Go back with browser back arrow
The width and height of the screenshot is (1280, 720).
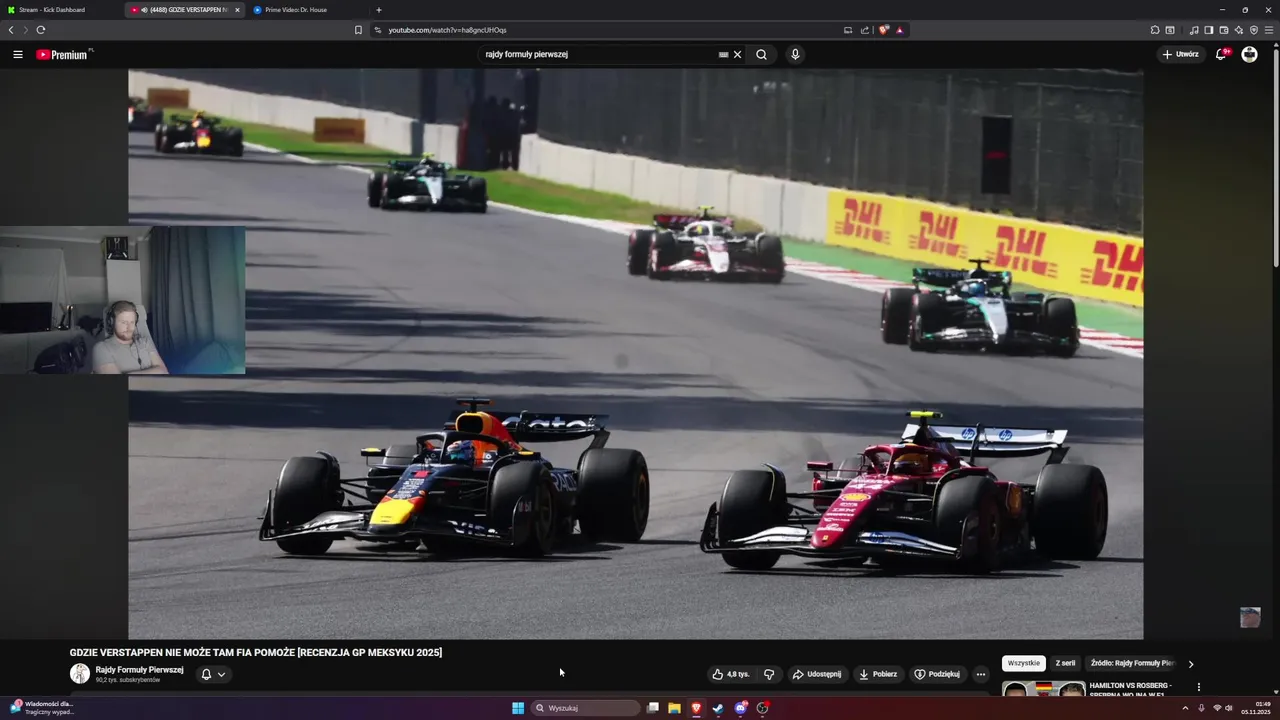(x=11, y=30)
